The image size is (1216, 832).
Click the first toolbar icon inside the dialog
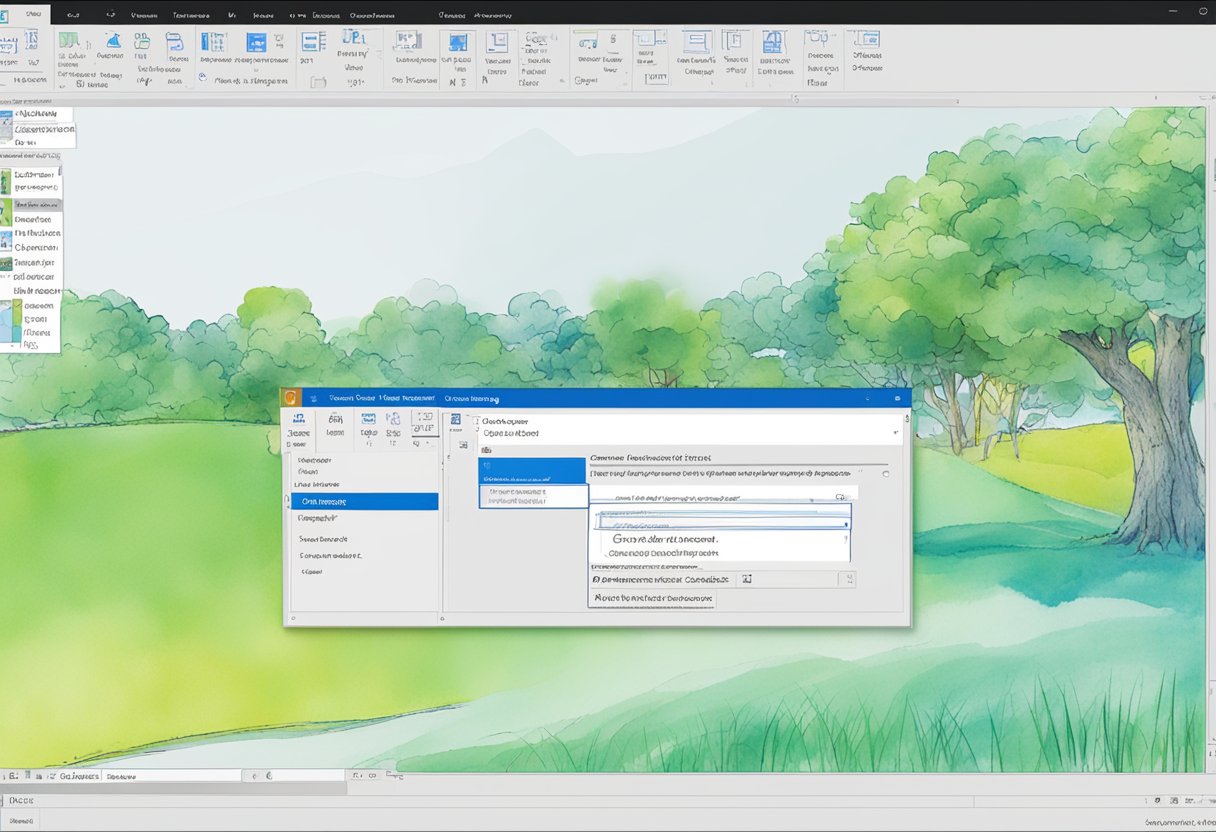[x=299, y=421]
